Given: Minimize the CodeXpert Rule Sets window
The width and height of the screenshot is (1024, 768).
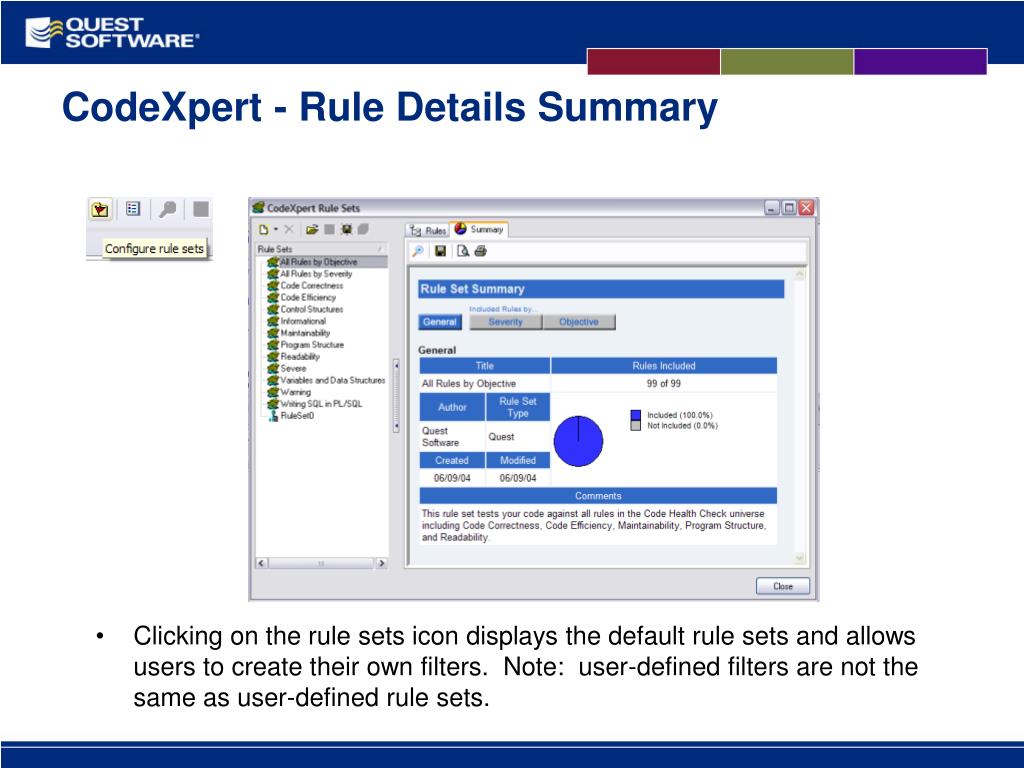Looking at the screenshot, I should [772, 208].
